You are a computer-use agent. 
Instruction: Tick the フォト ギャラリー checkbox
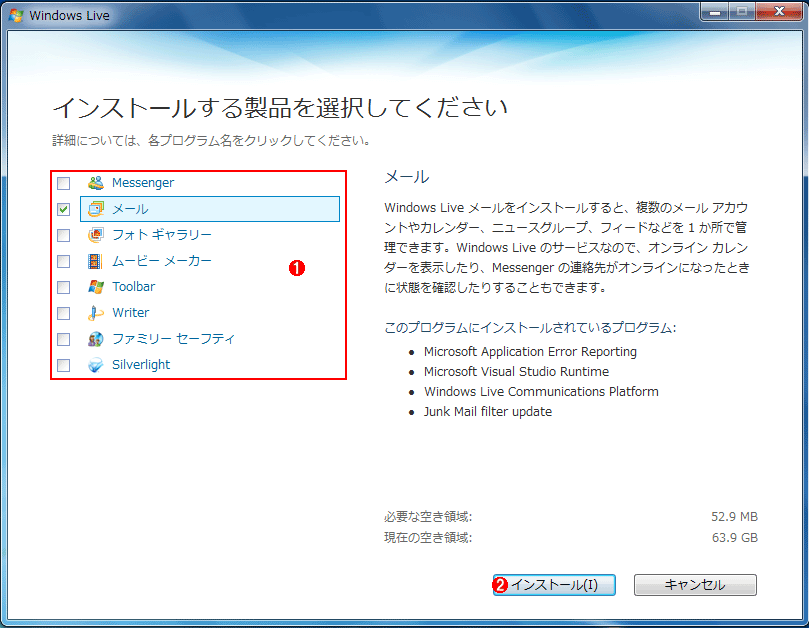click(x=63, y=235)
